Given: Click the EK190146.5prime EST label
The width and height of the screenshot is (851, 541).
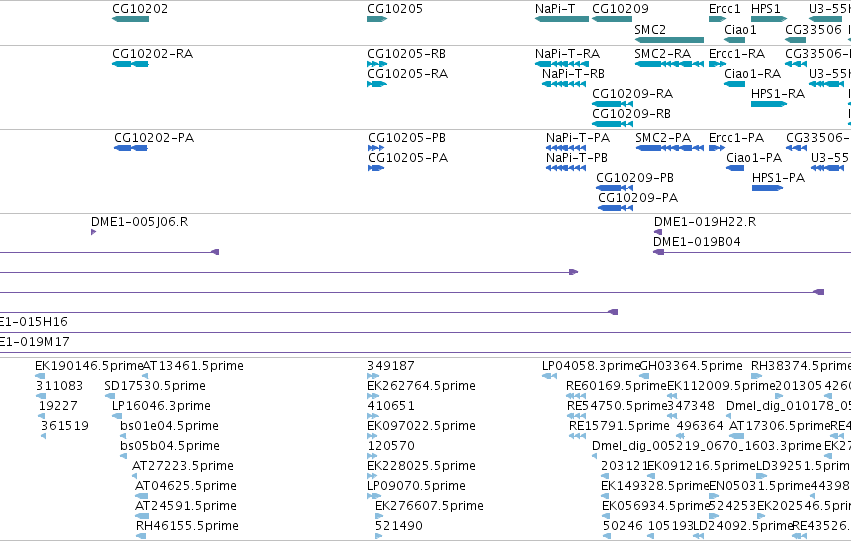Looking at the screenshot, I should tap(89, 366).
